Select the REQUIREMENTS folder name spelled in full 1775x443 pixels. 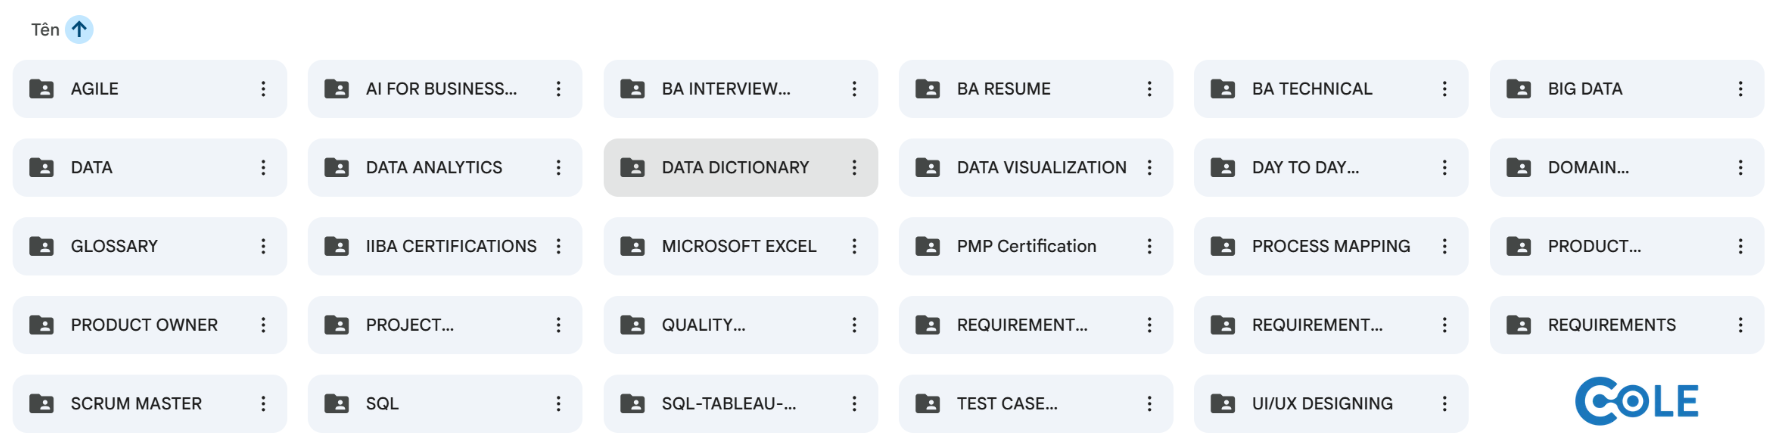click(1612, 325)
